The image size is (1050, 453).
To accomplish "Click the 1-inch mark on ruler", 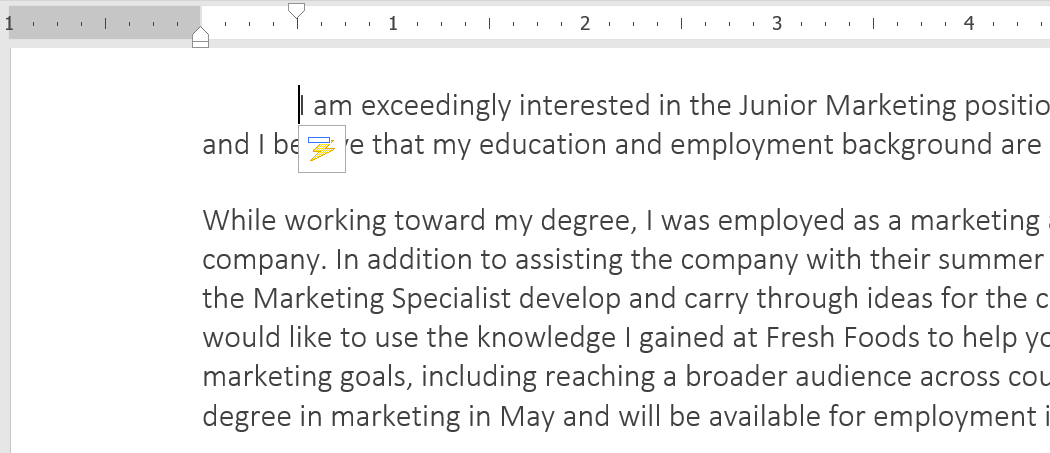I will pyautogui.click(x=393, y=22).
